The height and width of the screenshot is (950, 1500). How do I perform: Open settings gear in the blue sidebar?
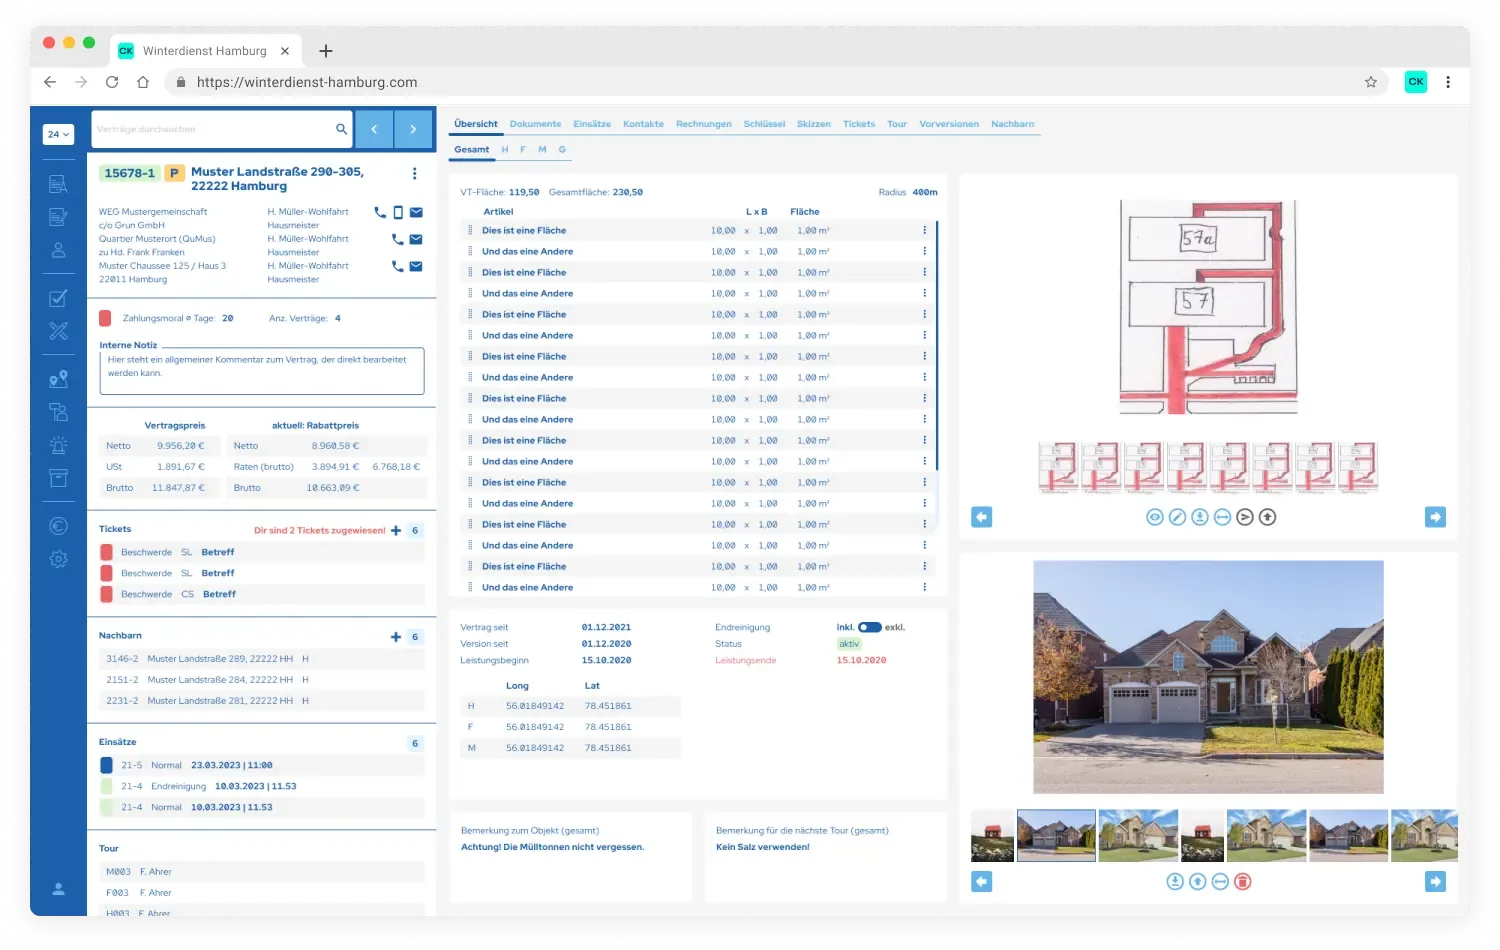59,560
